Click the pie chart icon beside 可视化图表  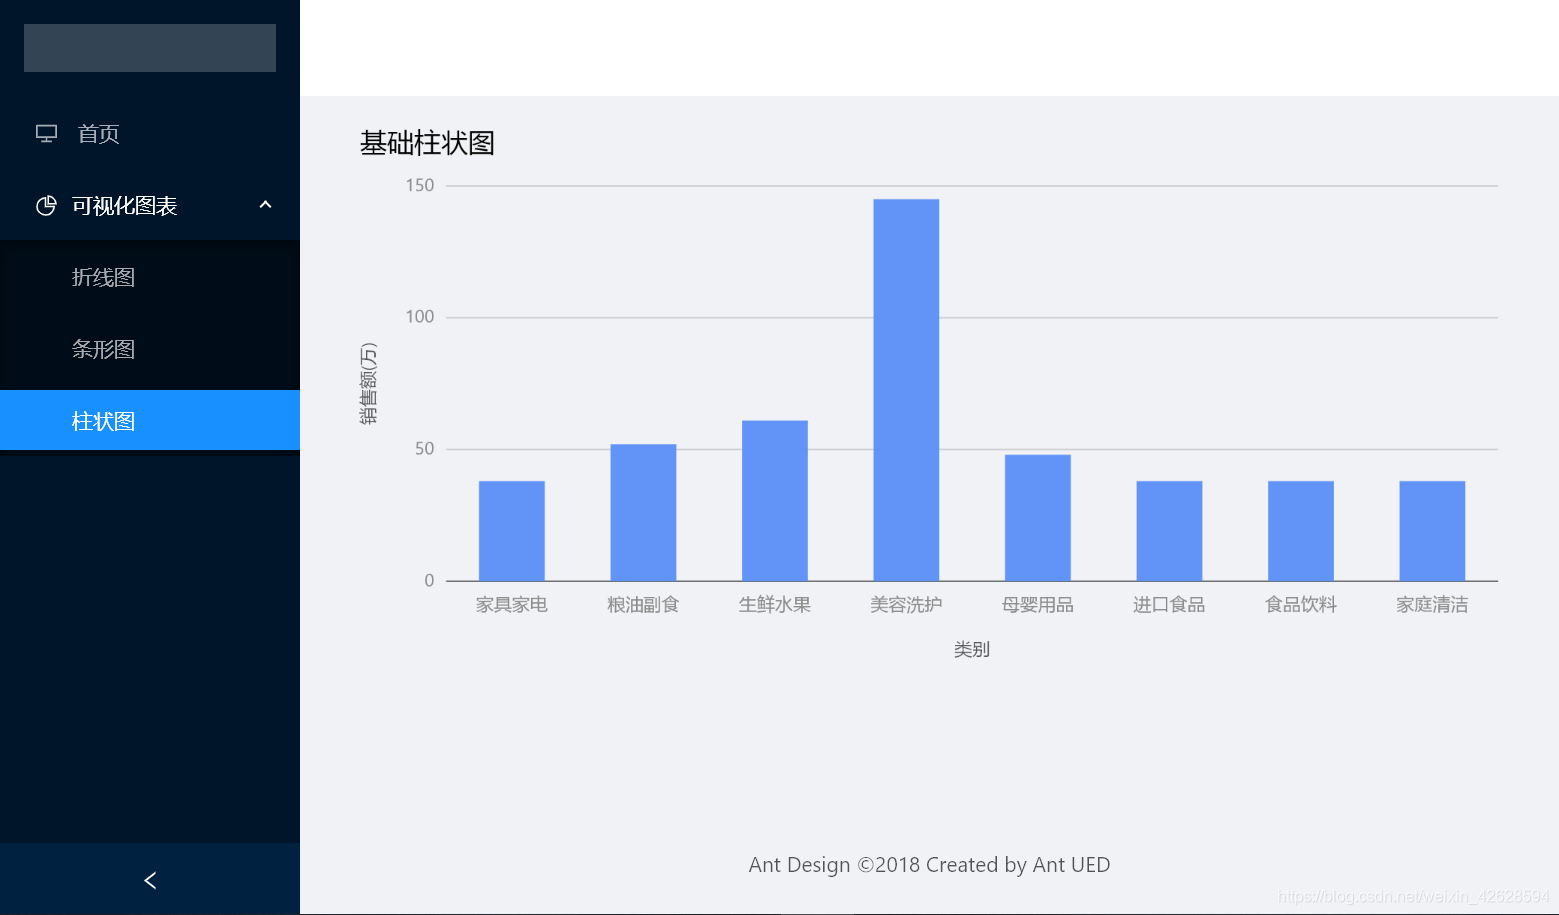46,206
